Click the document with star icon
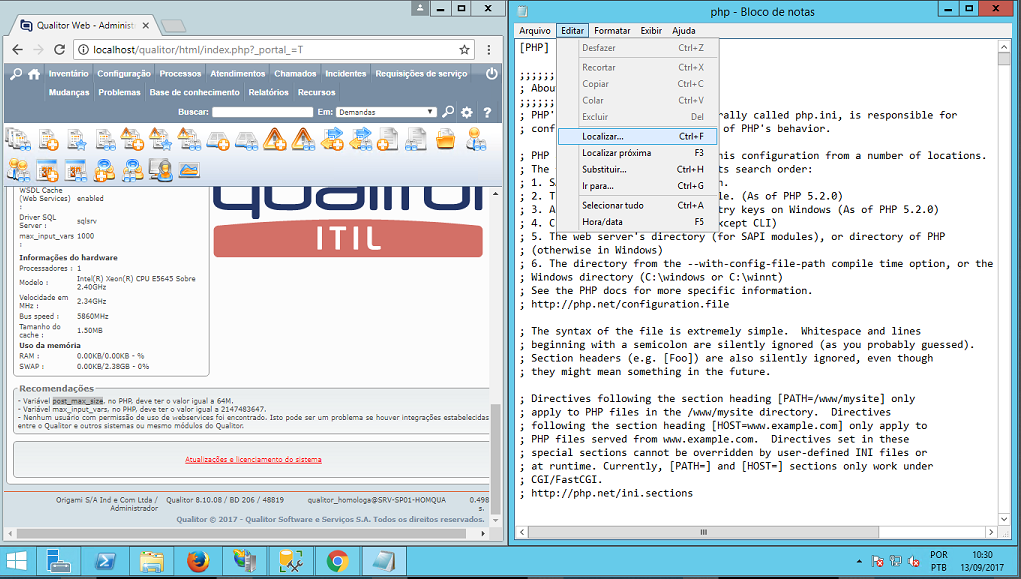This screenshot has width=1021, height=579. pos(76,139)
